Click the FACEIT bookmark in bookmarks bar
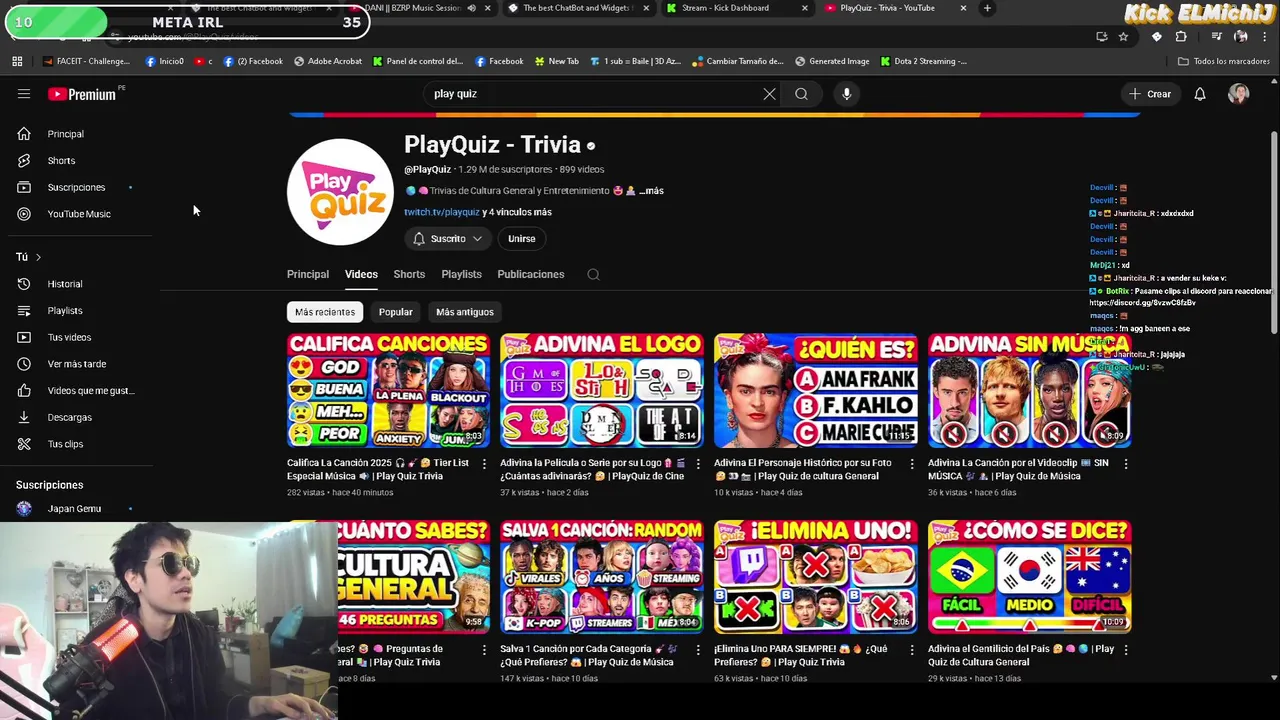1280x720 pixels. point(86,61)
